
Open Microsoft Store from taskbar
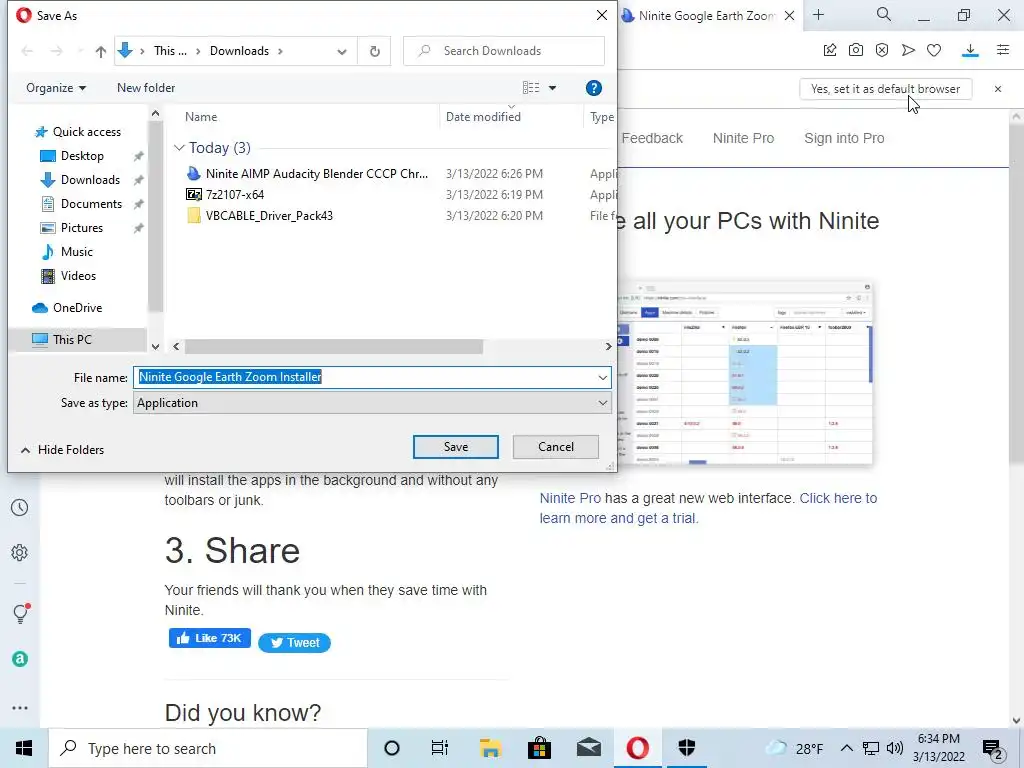539,748
